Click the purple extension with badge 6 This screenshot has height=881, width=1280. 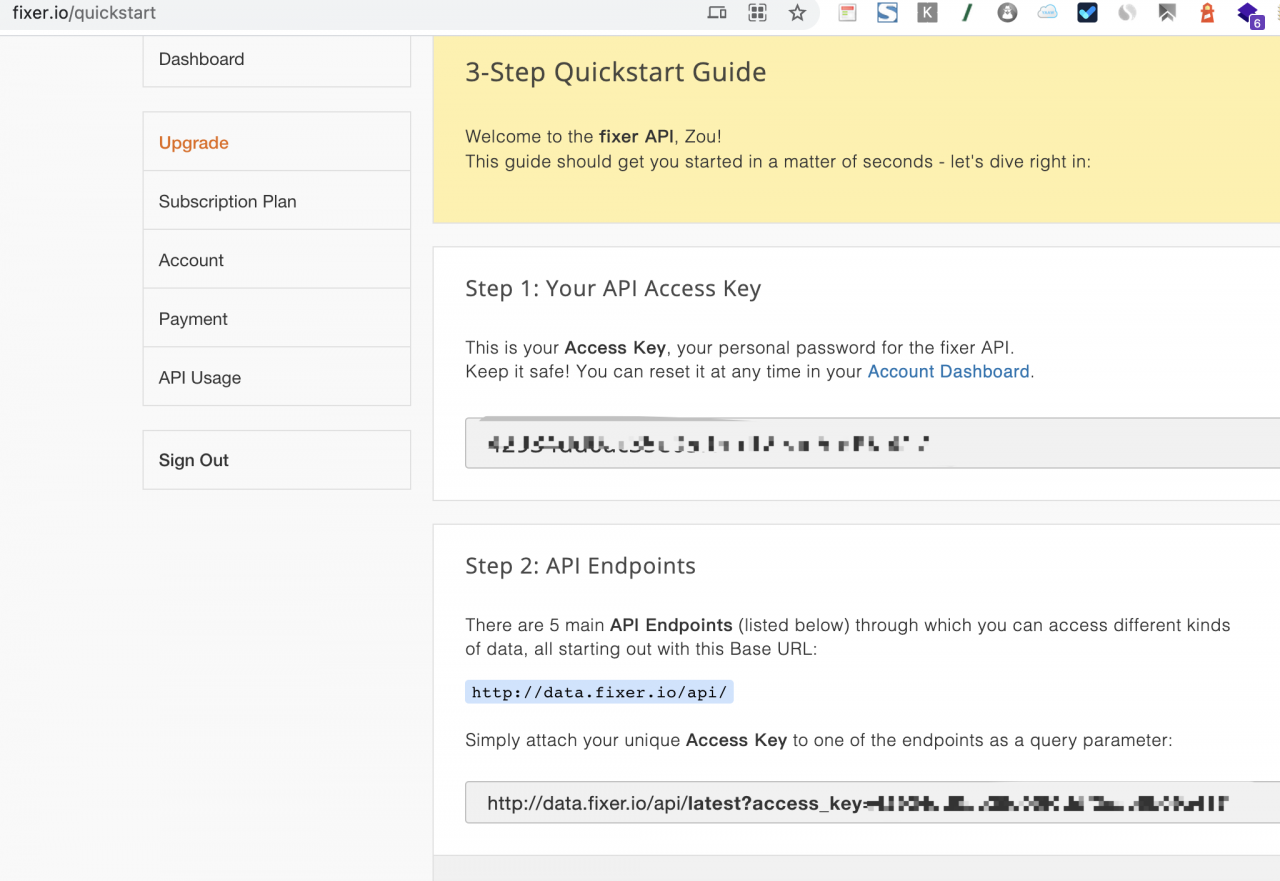1248,14
